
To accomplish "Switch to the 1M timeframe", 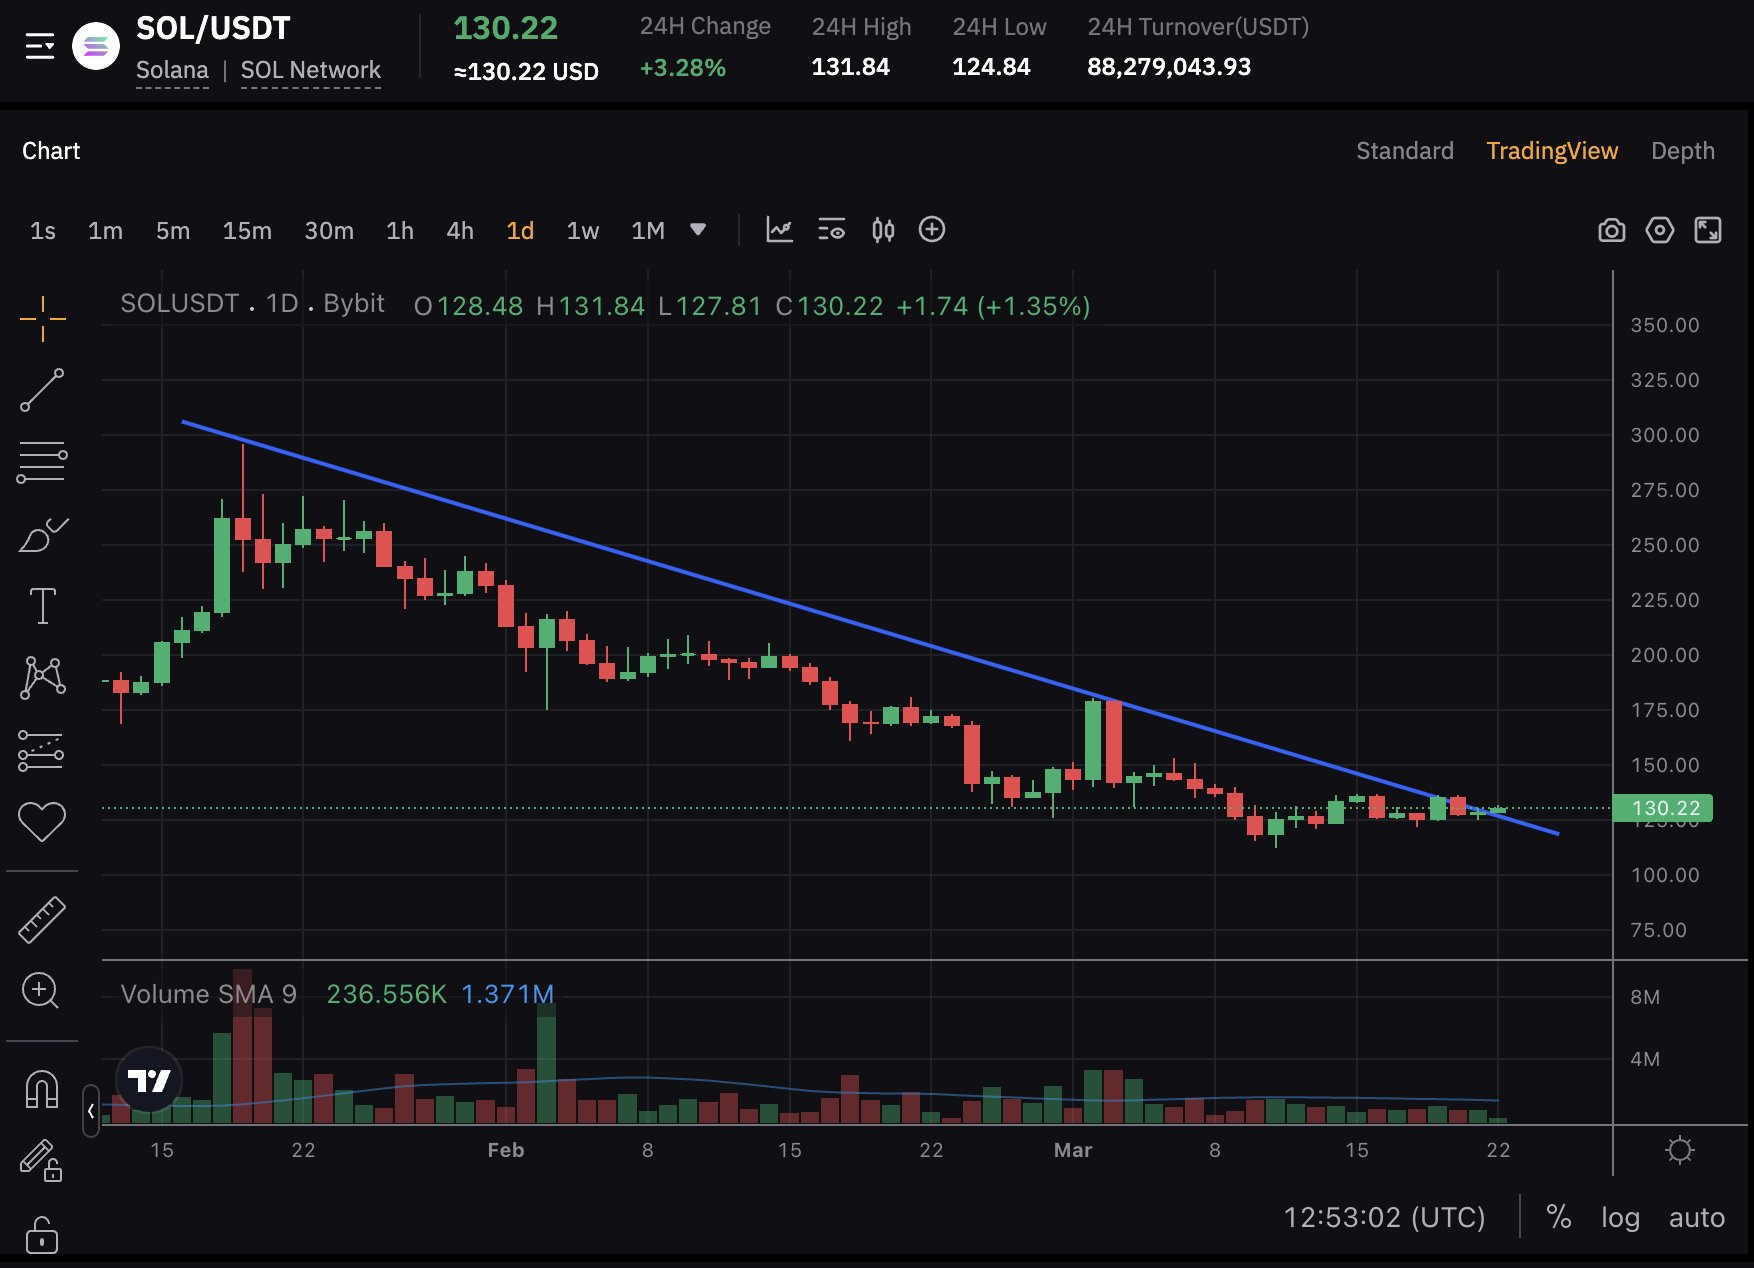I will (648, 231).
